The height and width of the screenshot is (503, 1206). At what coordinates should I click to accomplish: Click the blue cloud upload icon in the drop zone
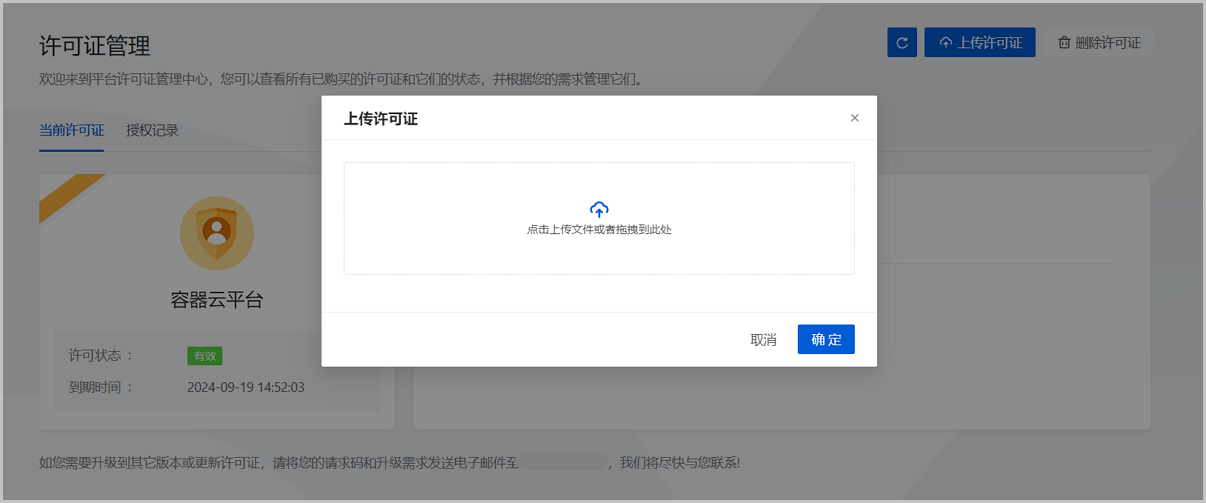(599, 209)
